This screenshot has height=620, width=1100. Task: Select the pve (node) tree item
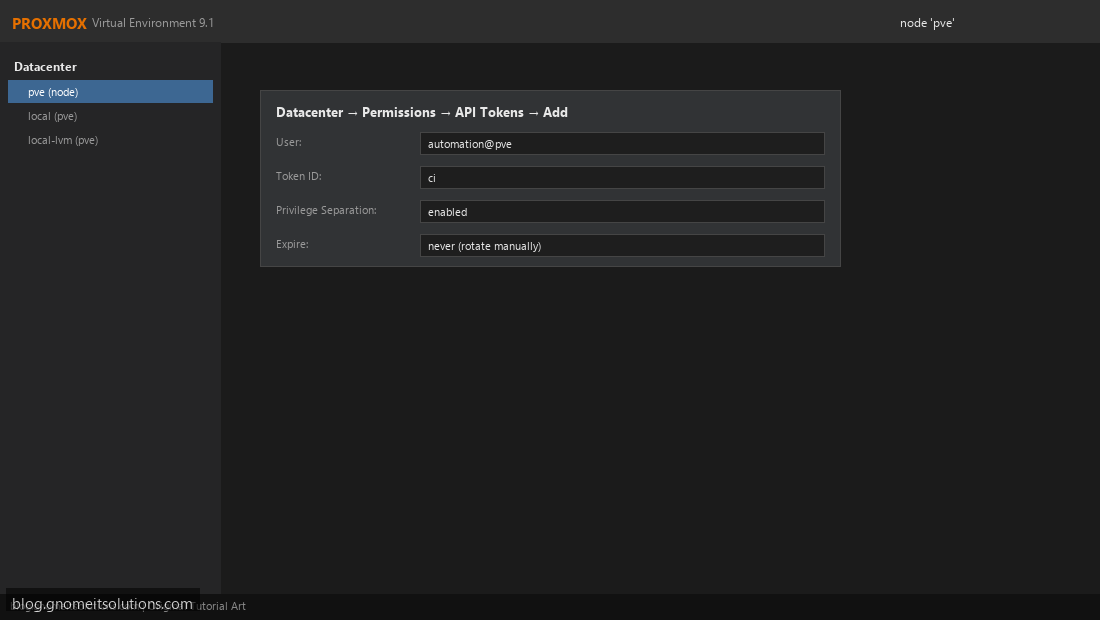tap(110, 92)
